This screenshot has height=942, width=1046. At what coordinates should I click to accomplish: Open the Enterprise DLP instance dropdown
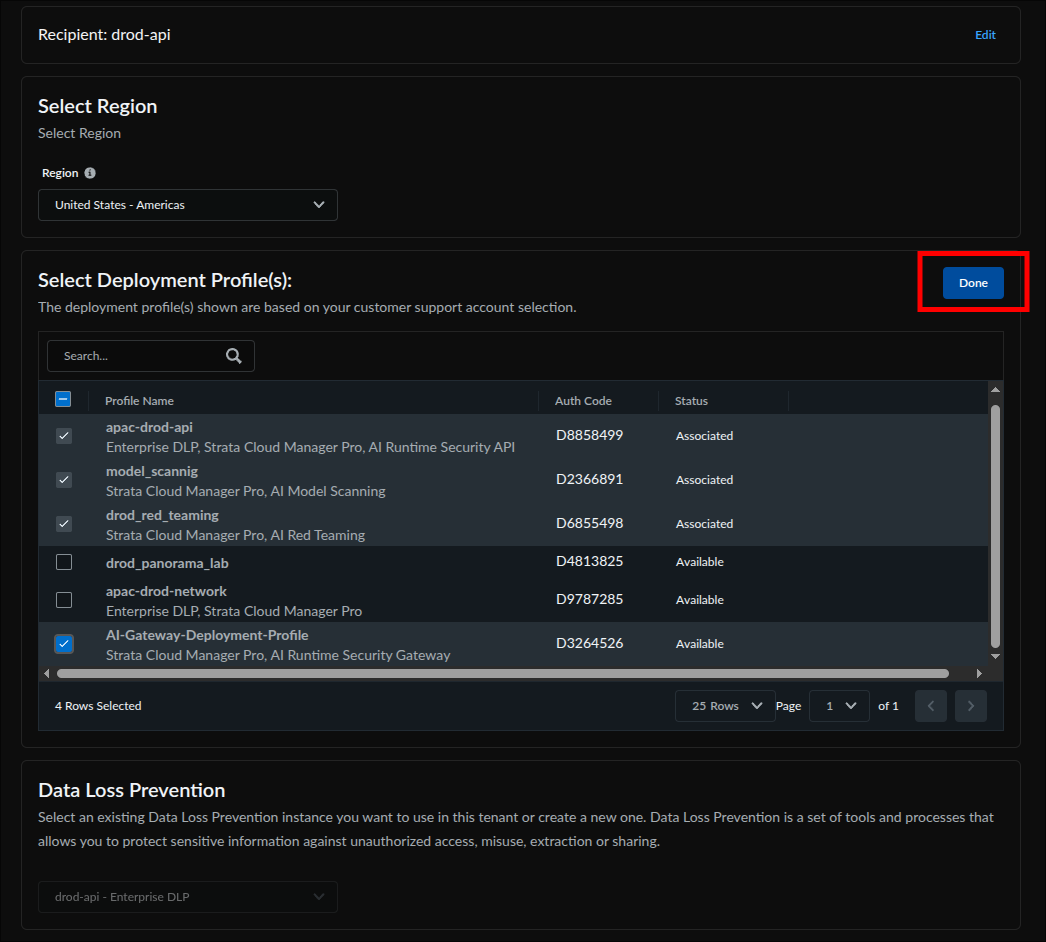[187, 897]
